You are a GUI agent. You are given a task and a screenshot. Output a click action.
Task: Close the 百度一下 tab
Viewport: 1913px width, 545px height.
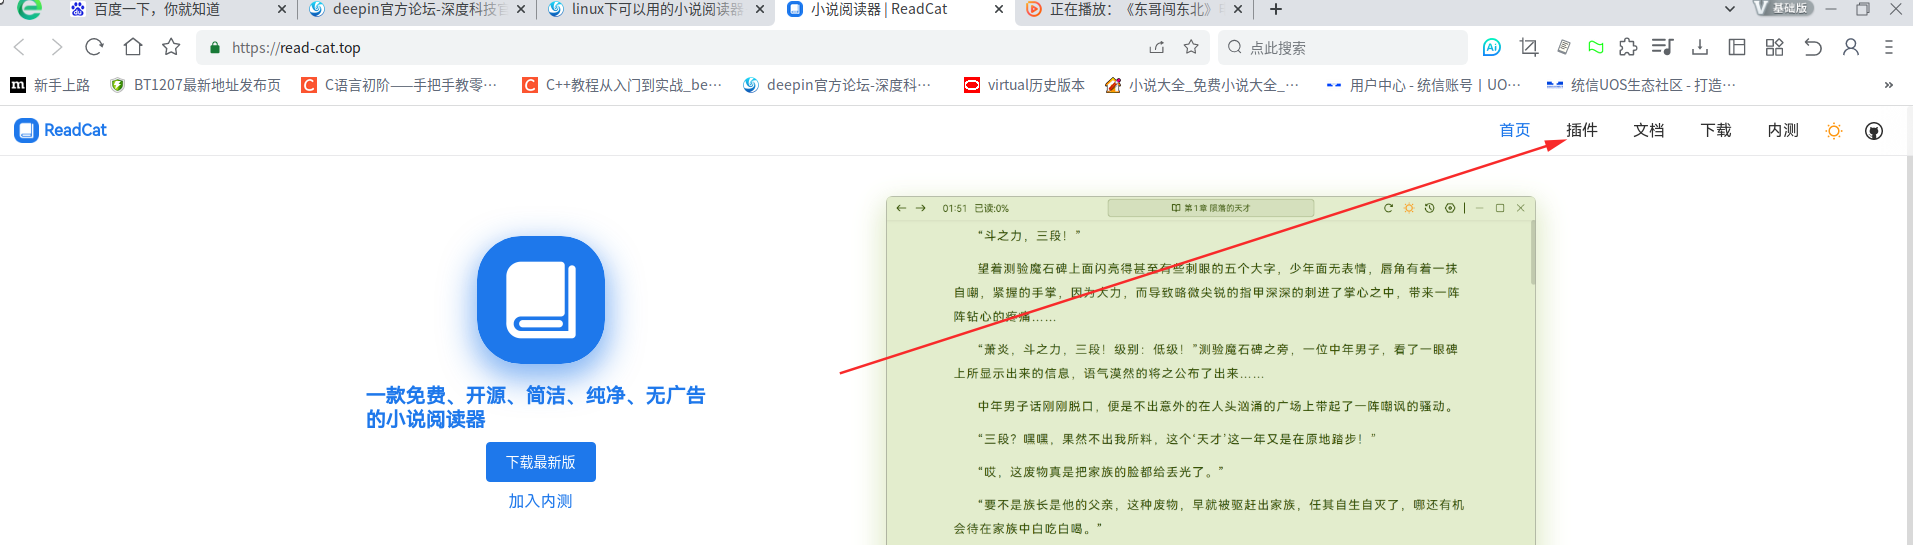281,9
